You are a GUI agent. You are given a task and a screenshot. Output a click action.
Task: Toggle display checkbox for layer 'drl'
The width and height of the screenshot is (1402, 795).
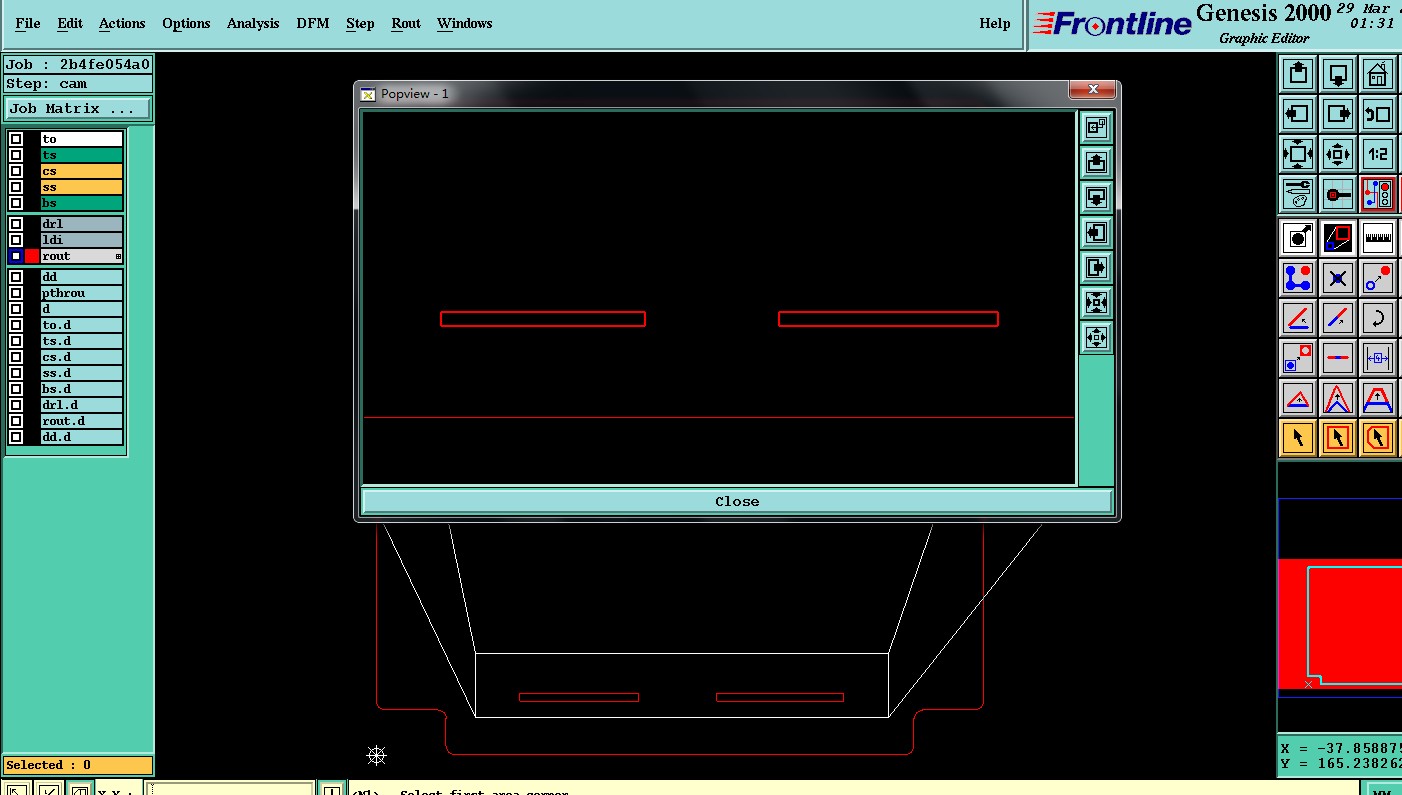pyautogui.click(x=16, y=224)
